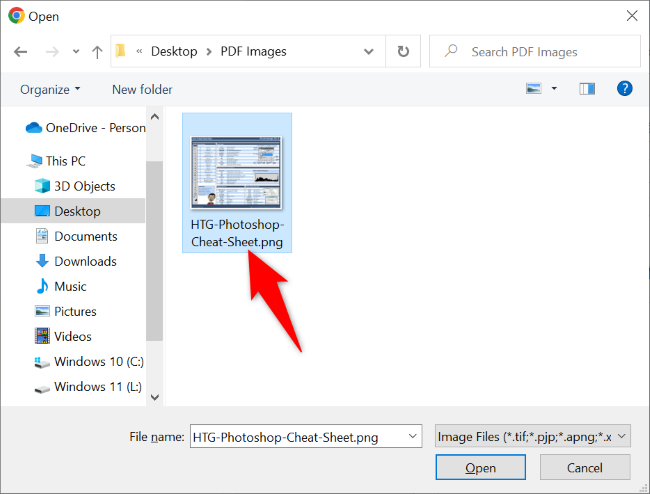Click the OneDrive cloud icon
The height and width of the screenshot is (494, 650).
[34, 128]
